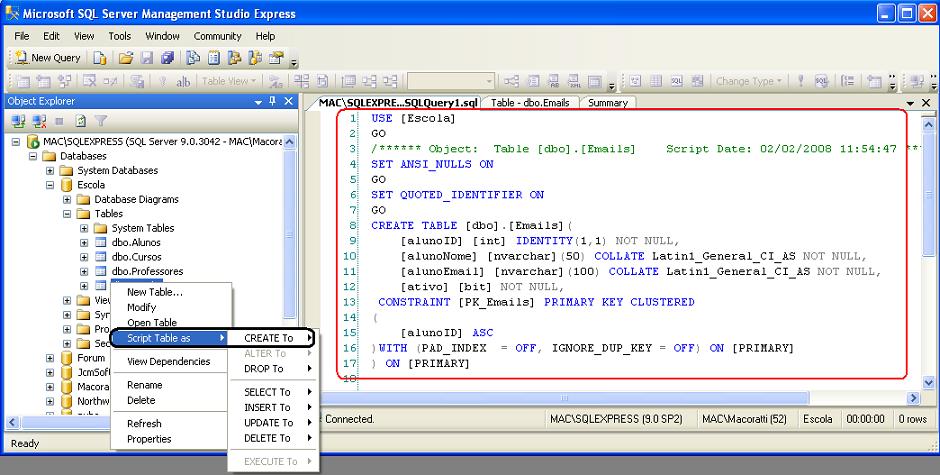Click the Disconnect icon in Object Explorer

40,121
